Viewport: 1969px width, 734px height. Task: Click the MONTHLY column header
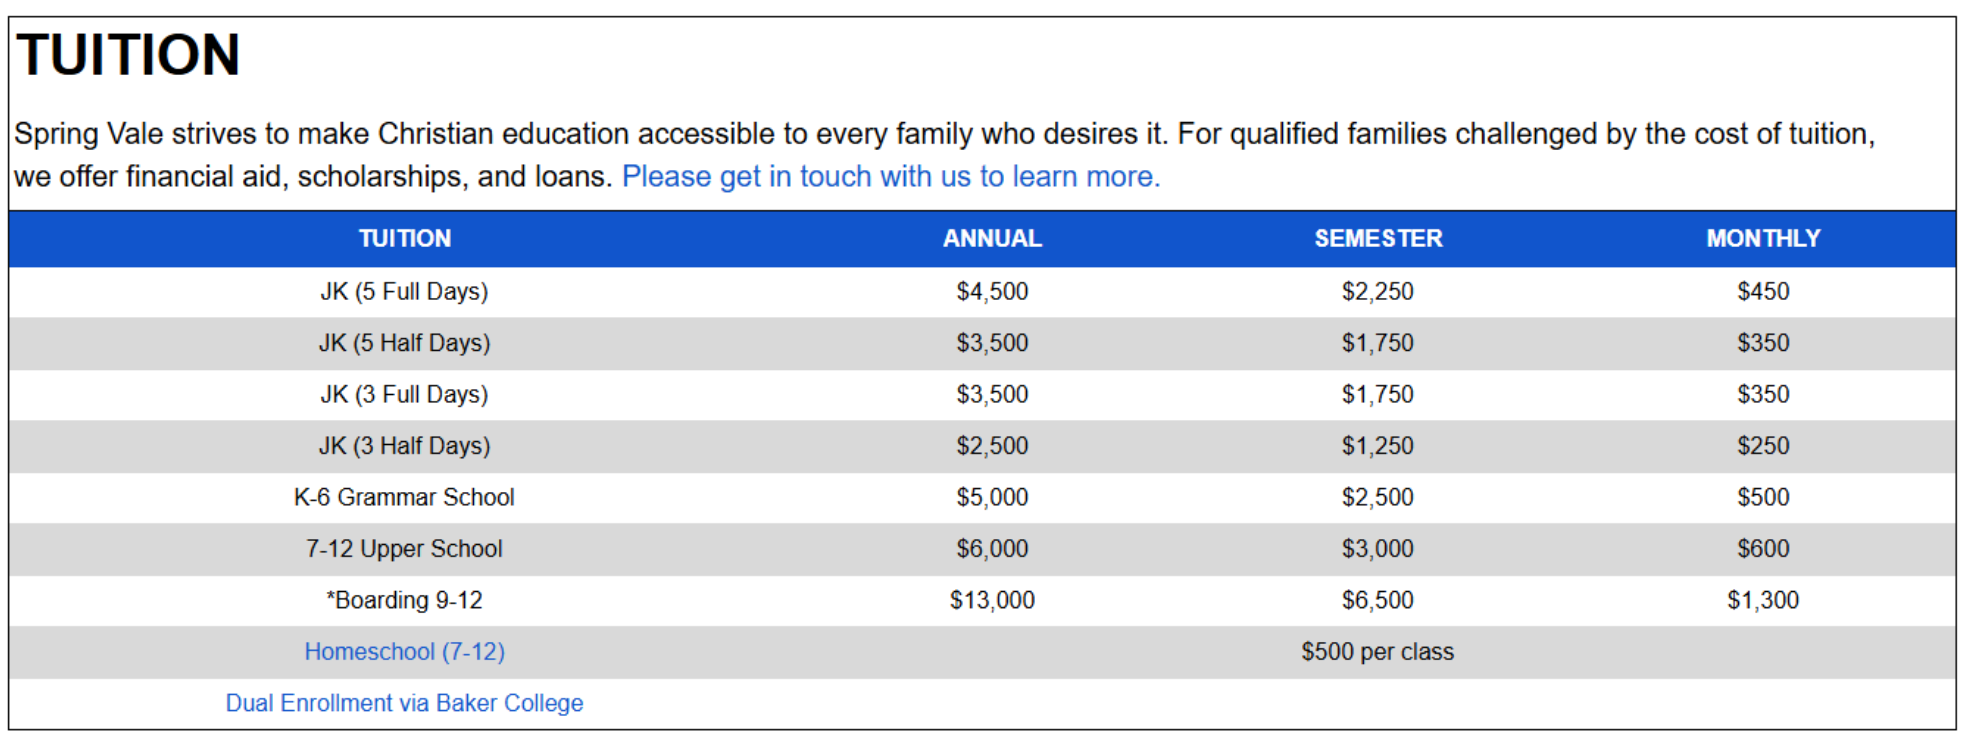(1763, 239)
